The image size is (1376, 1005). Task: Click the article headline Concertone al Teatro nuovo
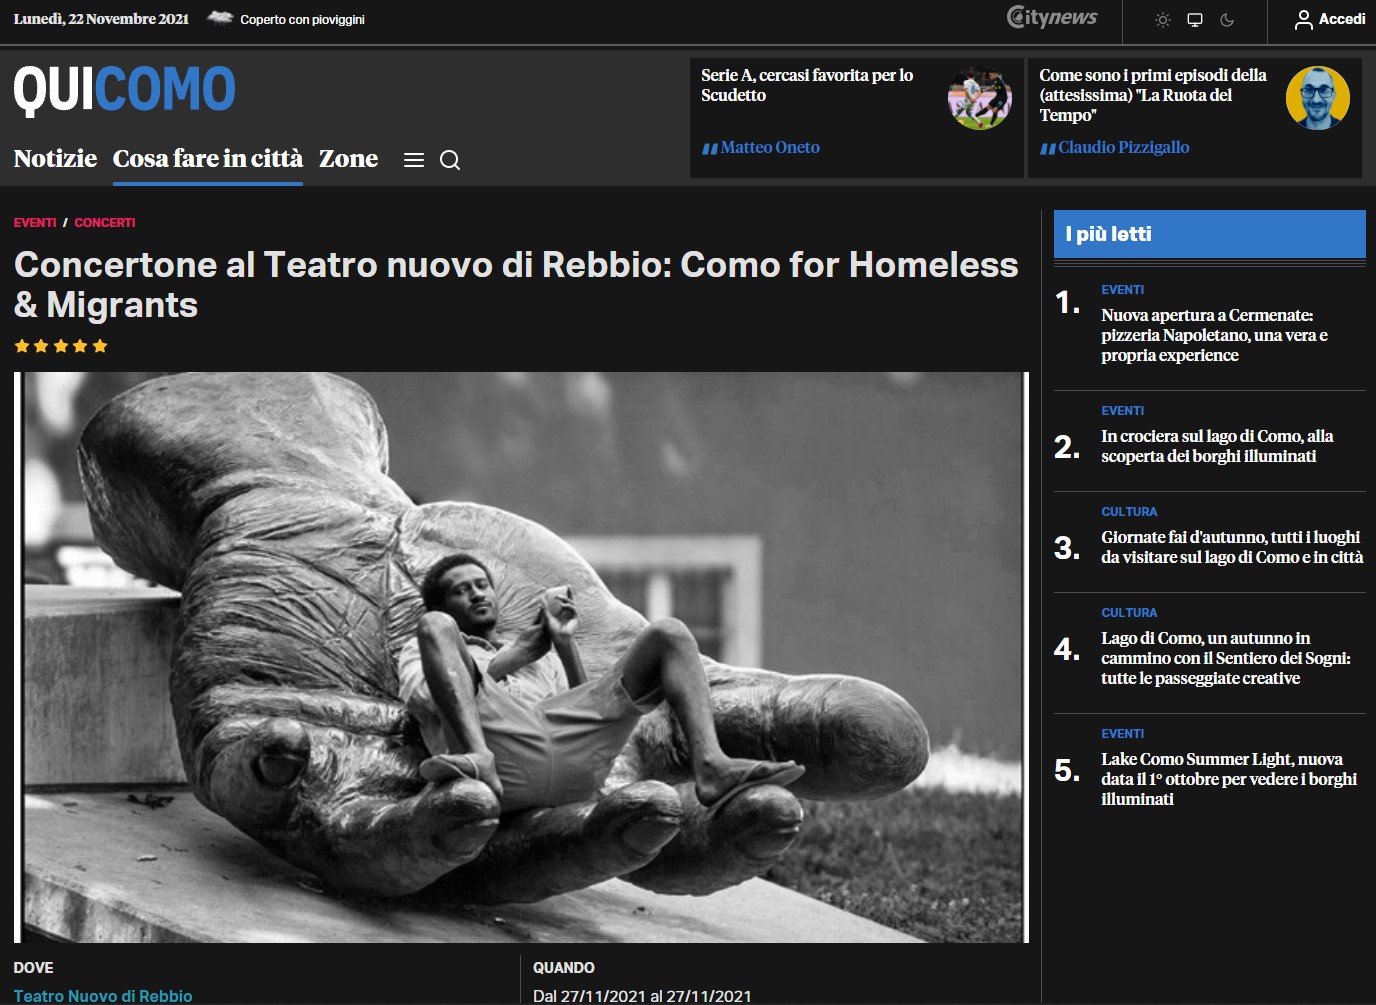[x=516, y=285]
